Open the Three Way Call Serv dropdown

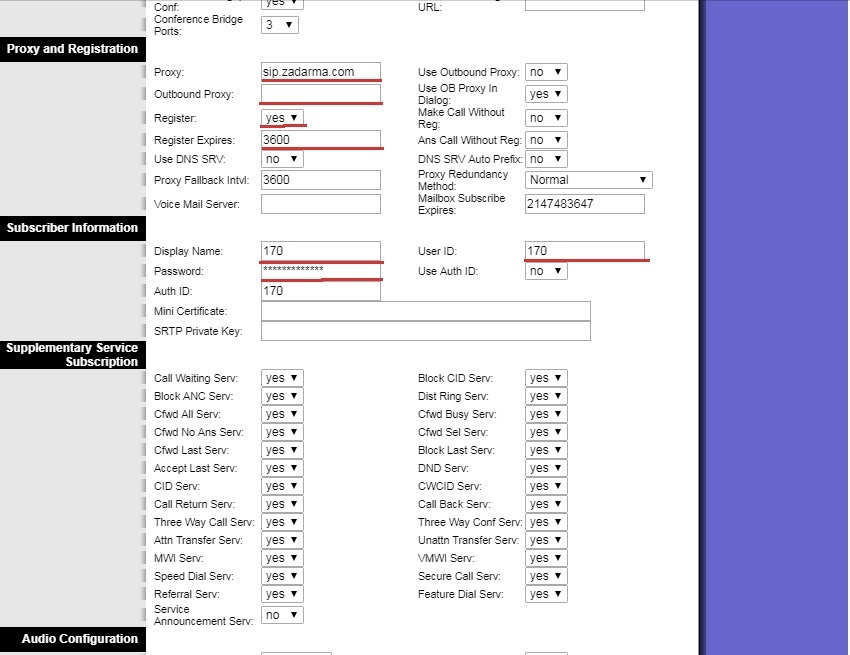[282, 522]
